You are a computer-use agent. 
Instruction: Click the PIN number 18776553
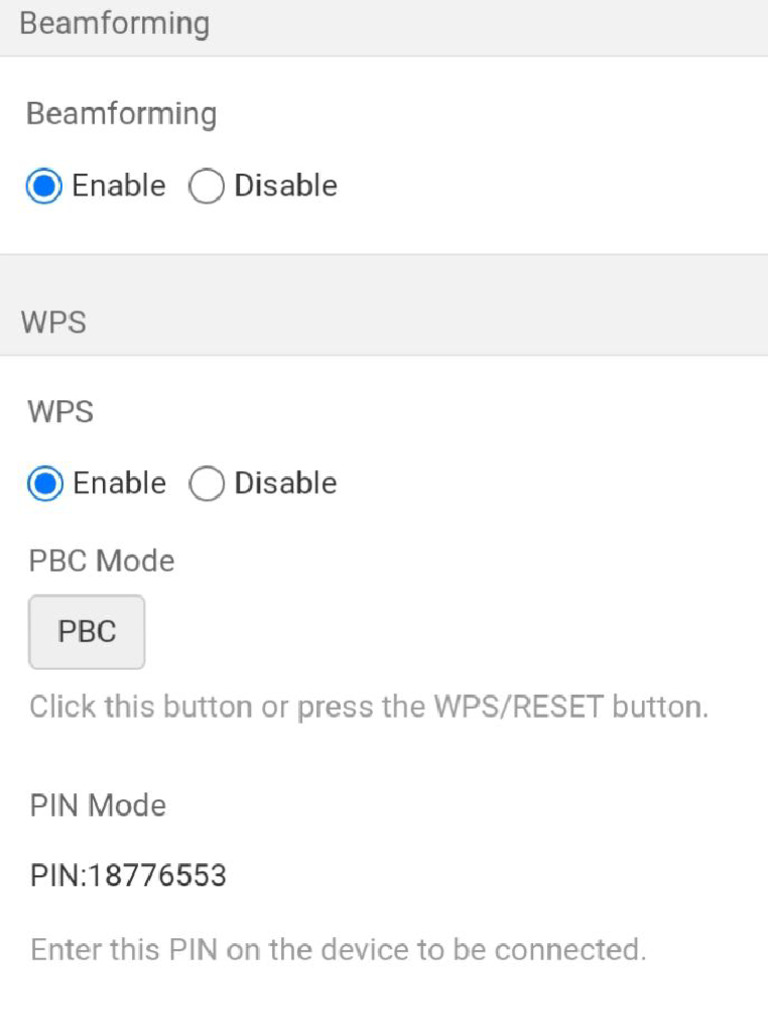tap(156, 877)
